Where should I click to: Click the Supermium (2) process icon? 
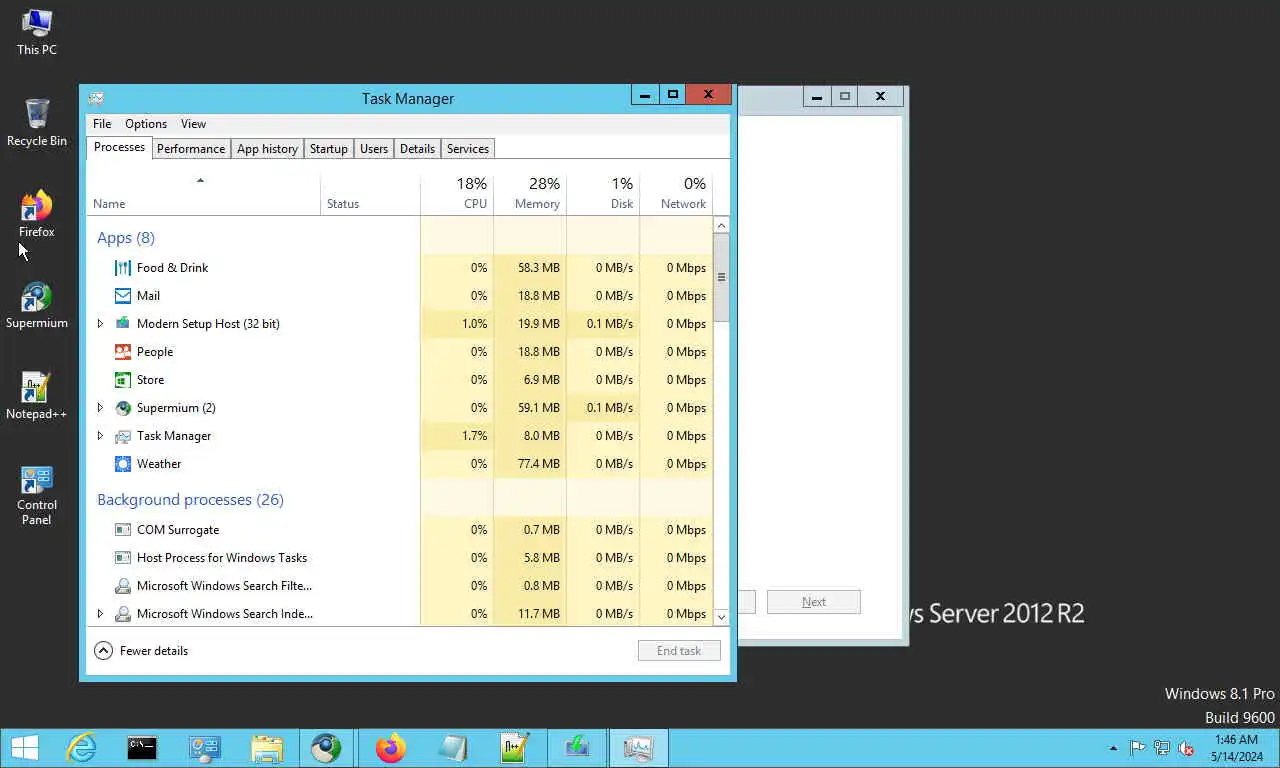click(x=123, y=408)
